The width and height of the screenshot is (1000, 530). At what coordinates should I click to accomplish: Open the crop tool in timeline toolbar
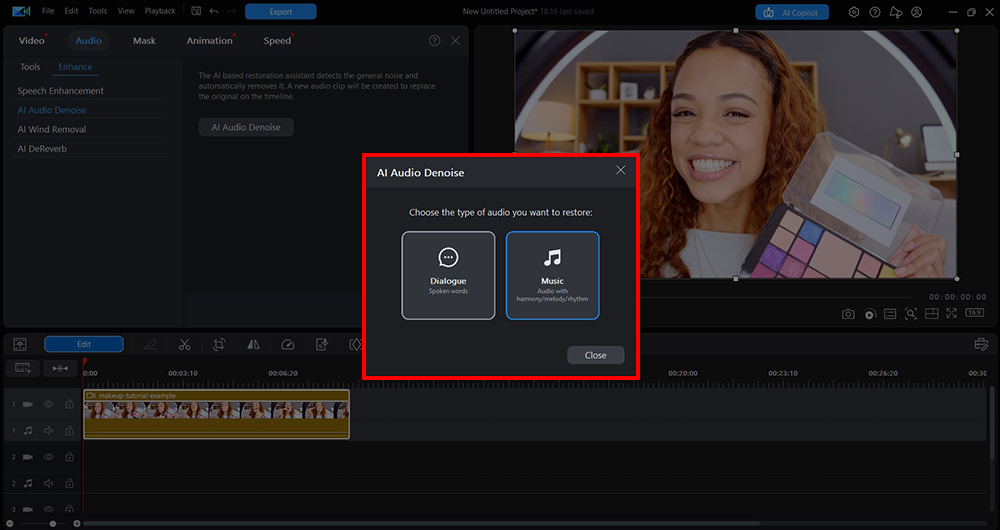[219, 344]
